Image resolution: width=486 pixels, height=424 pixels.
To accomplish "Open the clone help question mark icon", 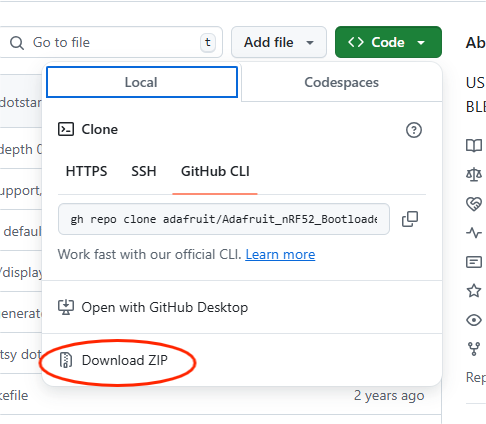I will point(414,130).
